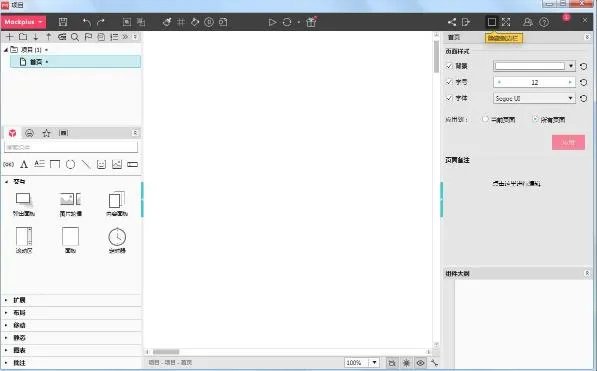Click the paint bucket icon in toolbar
Viewport: 597px width, 371px height.
pos(195,22)
